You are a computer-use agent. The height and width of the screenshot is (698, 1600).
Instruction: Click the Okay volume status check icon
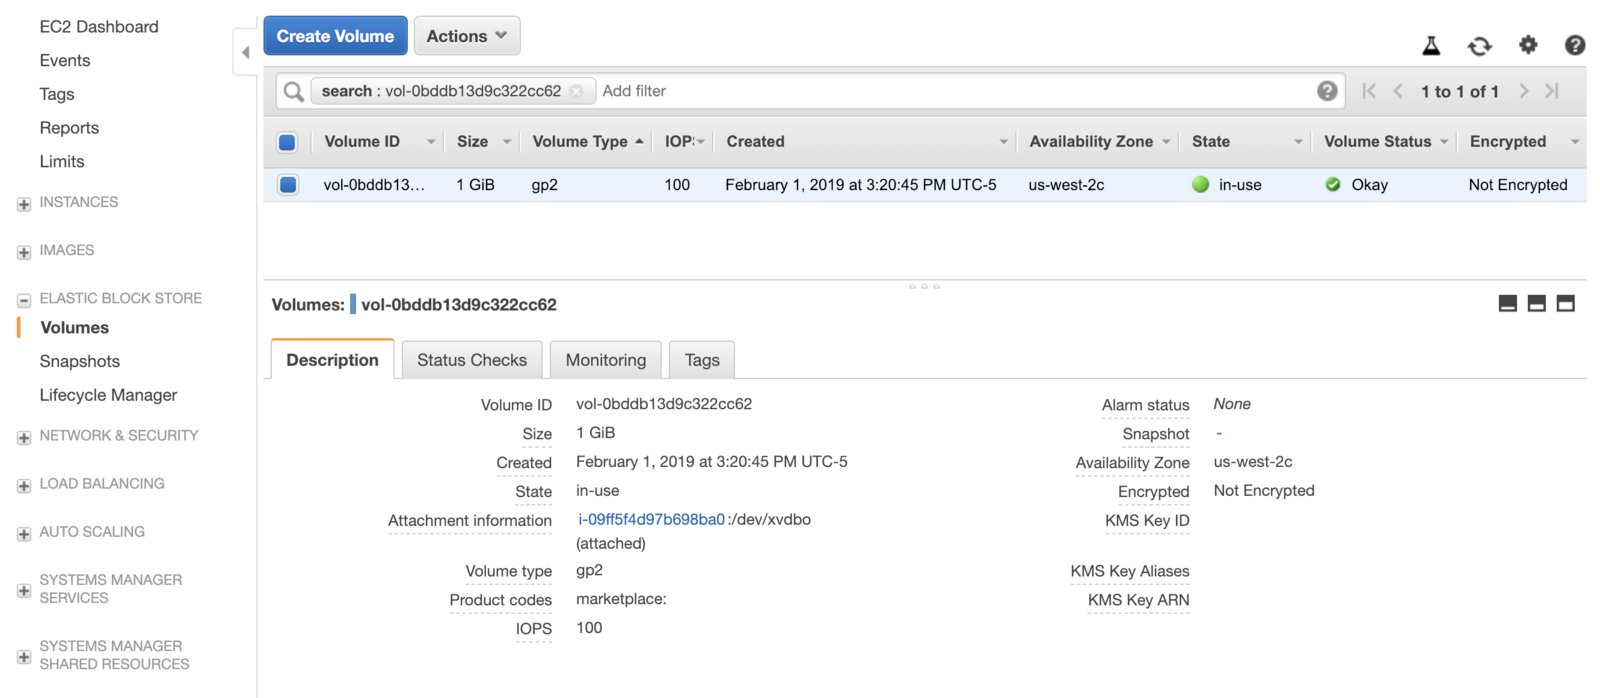coord(1333,184)
